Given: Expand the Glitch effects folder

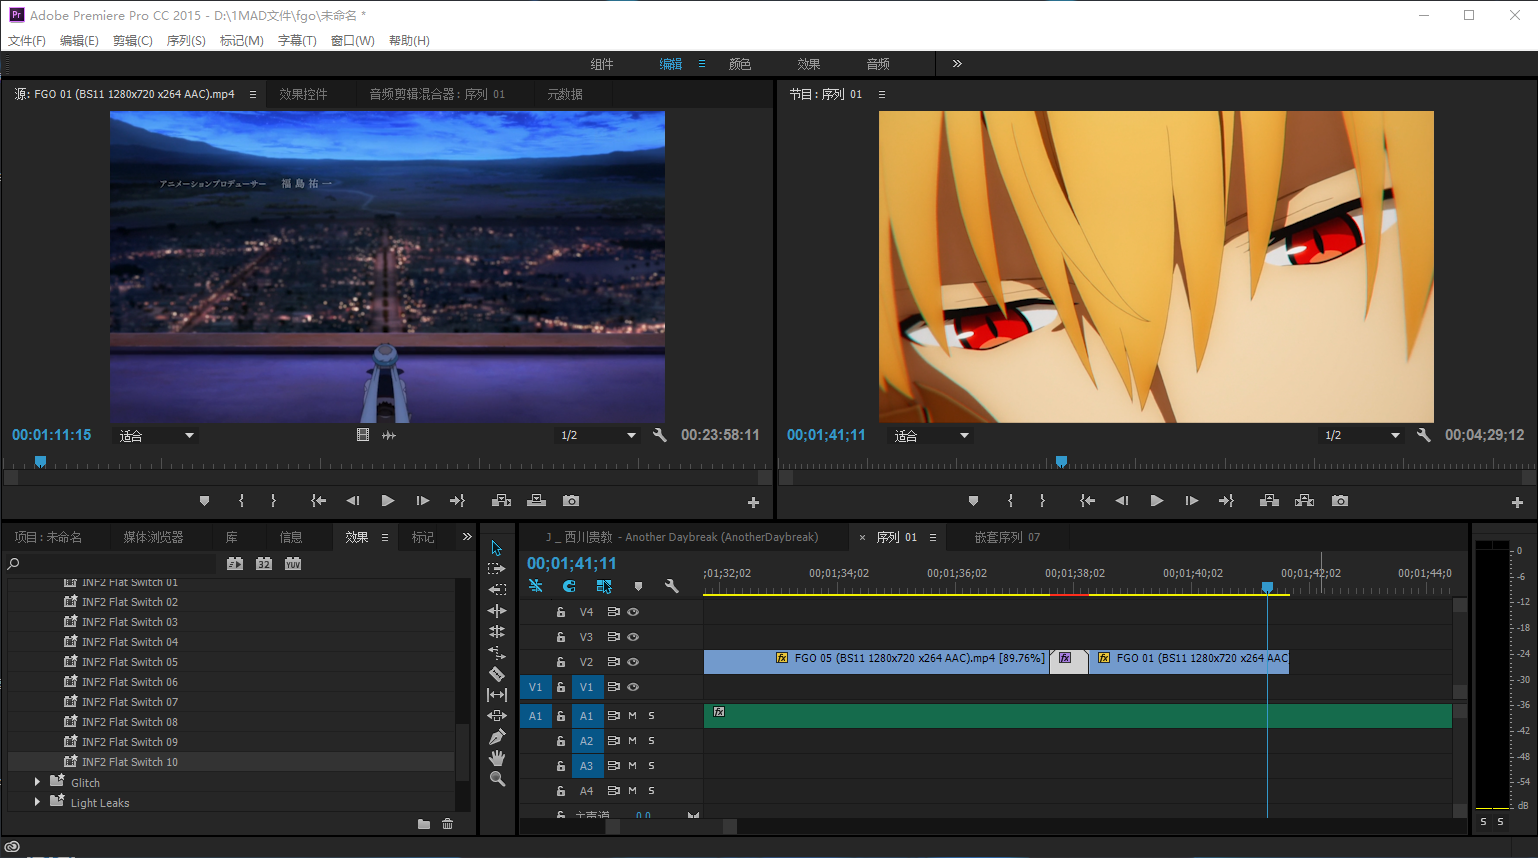Looking at the screenshot, I should tap(37, 782).
